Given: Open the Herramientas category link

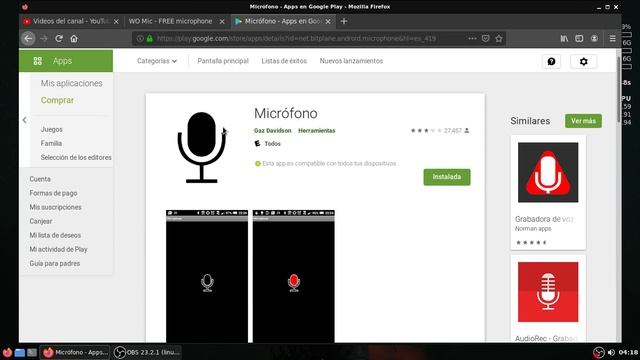Looking at the screenshot, I should pyautogui.click(x=317, y=131).
